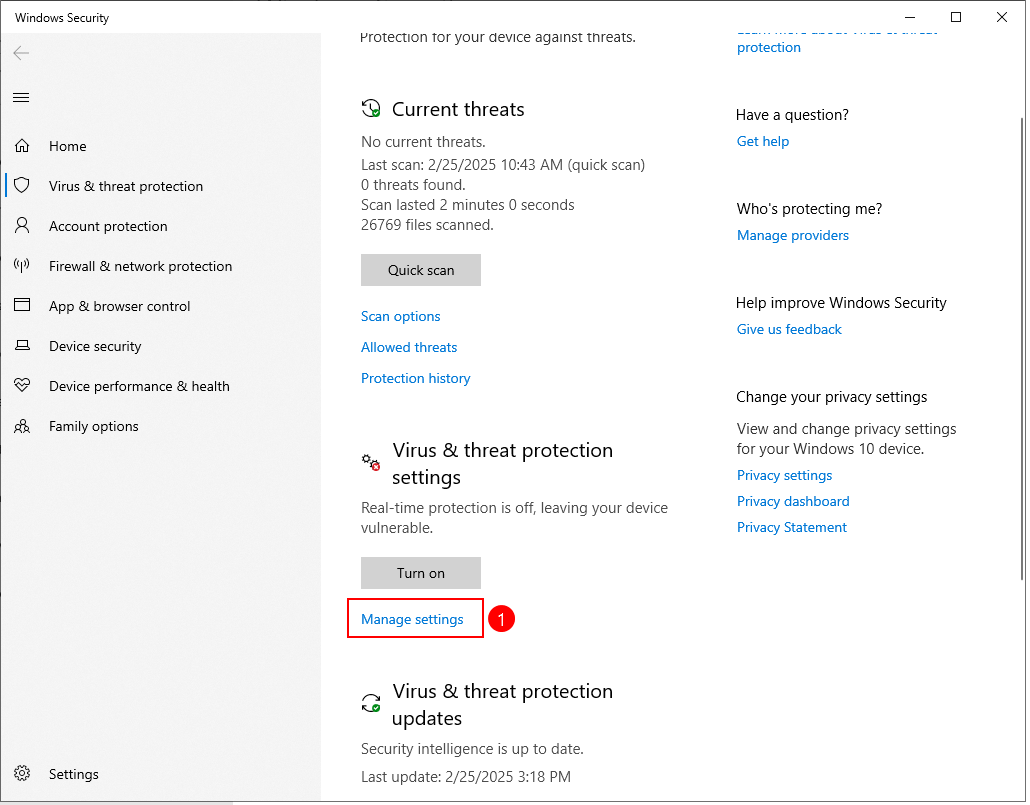
Task: Click the shield icon for Virus protection
Action: click(x=22, y=186)
